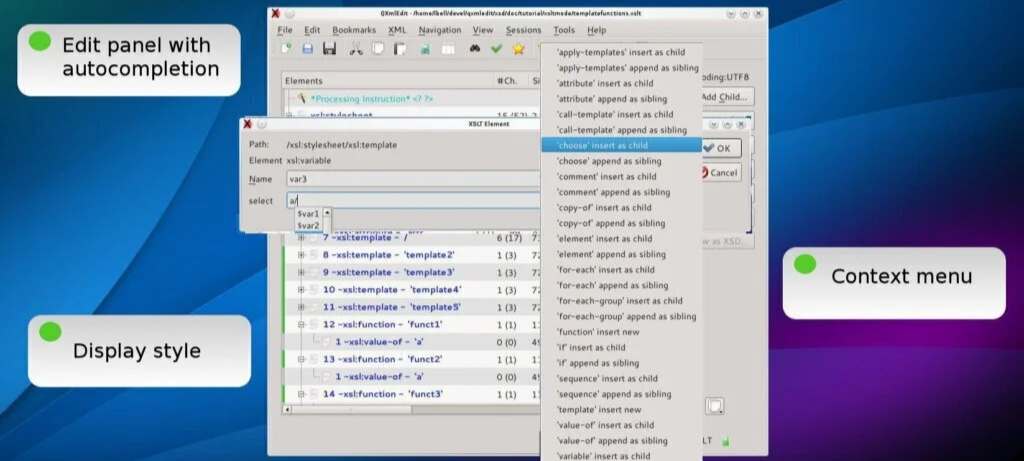1024x461 pixels.
Task: Expand the 'template2' tree node
Action: (301, 255)
